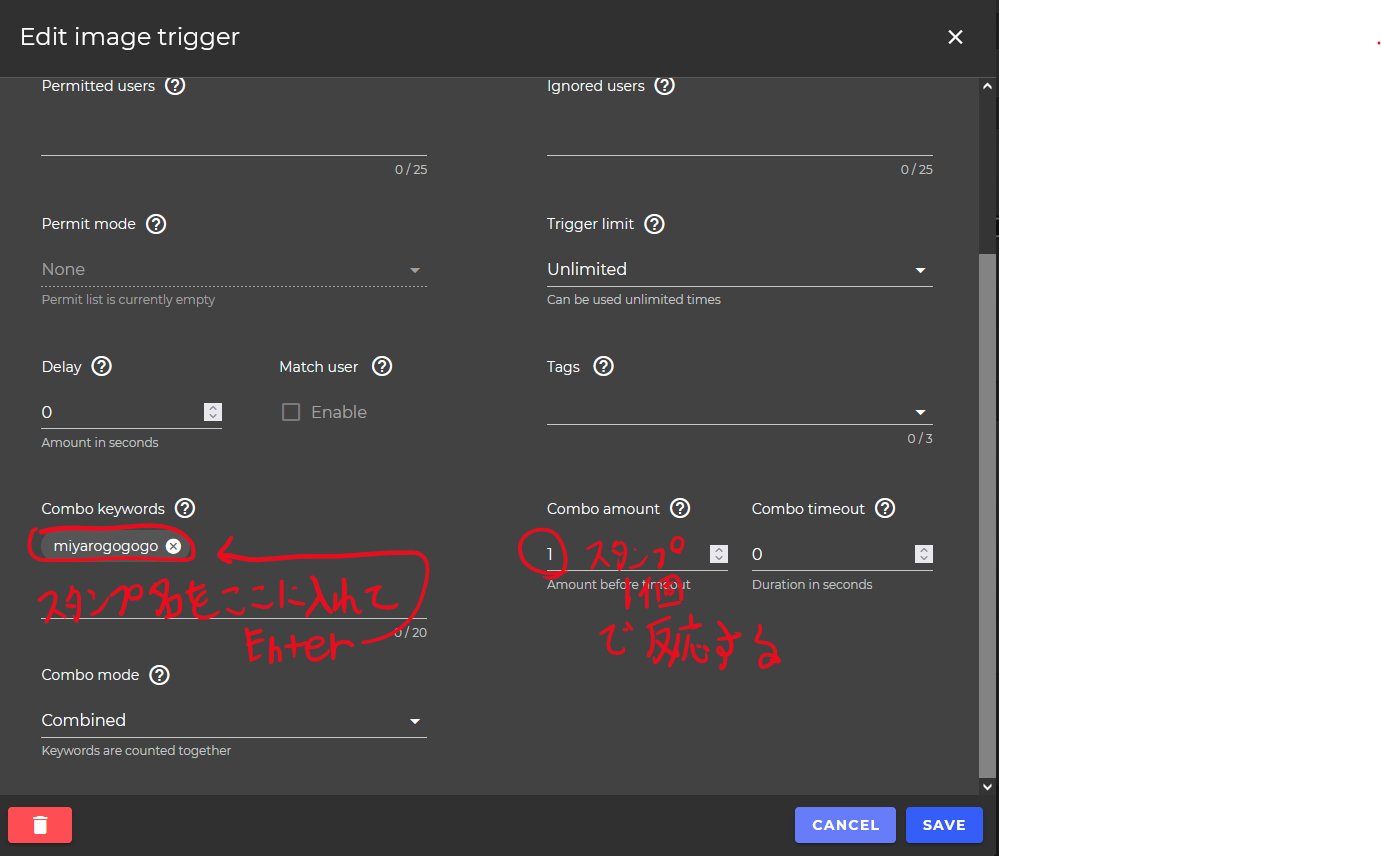Click the "Edit image trigger" dialog title
This screenshot has width=1381, height=856.
pyautogui.click(x=130, y=38)
